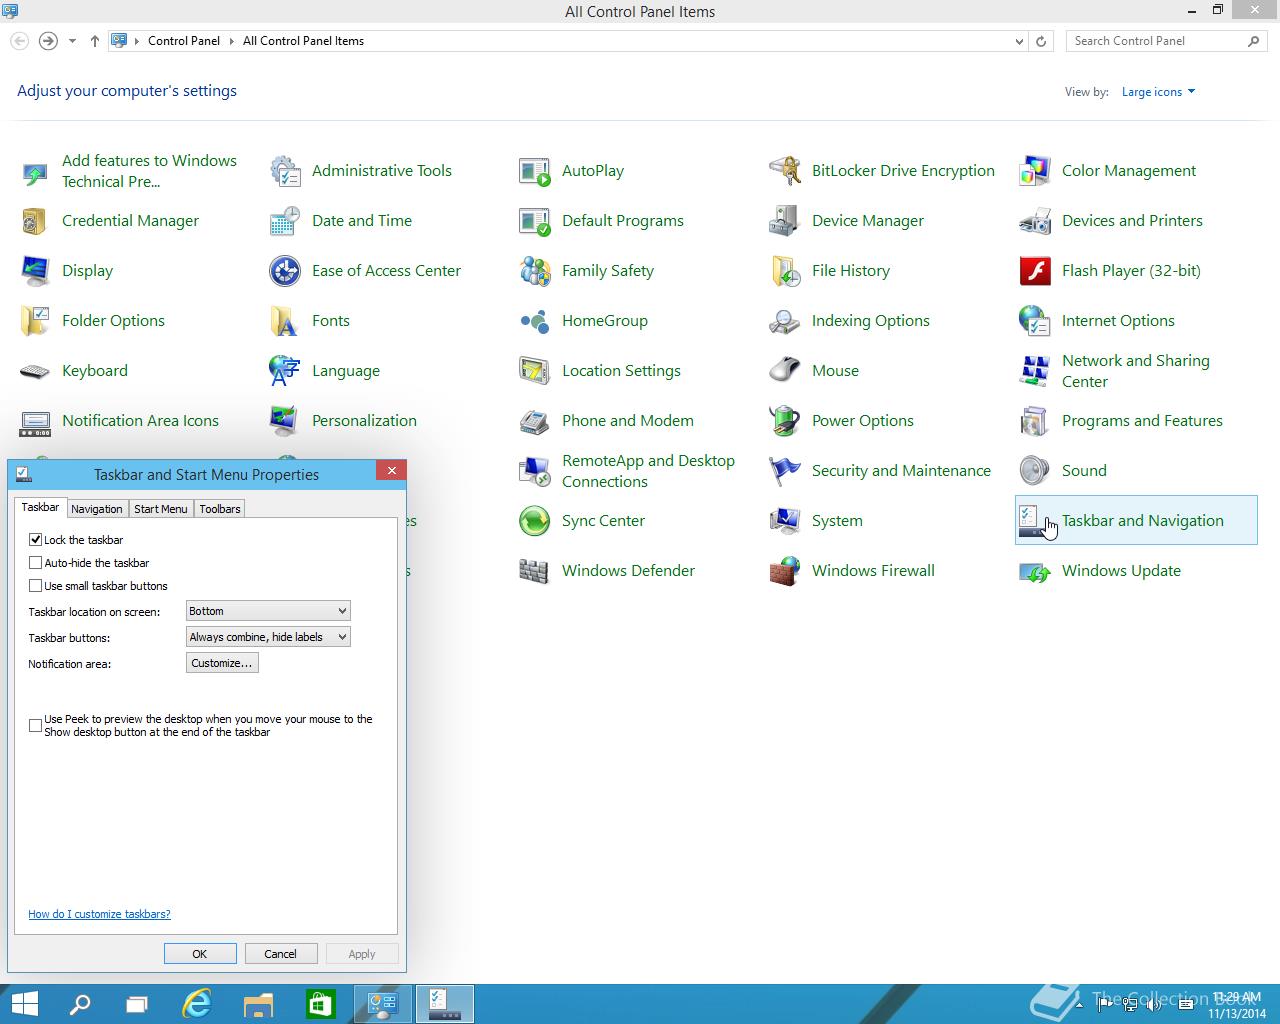The height and width of the screenshot is (1024, 1280).
Task: Open Date and Time calendar icon
Action: coord(285,221)
